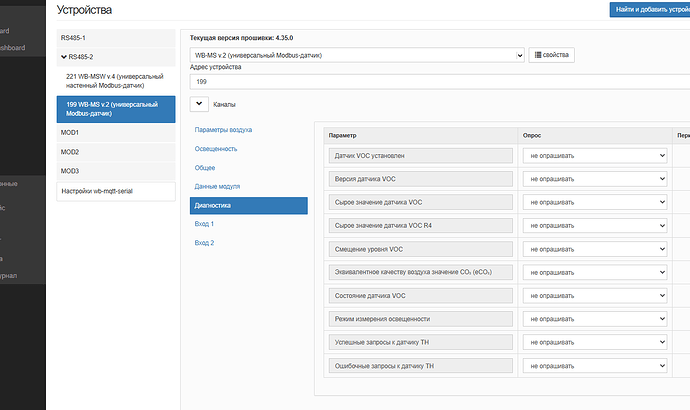Switch to Освещенность tab
This screenshot has height=410, width=690.
[x=216, y=149]
